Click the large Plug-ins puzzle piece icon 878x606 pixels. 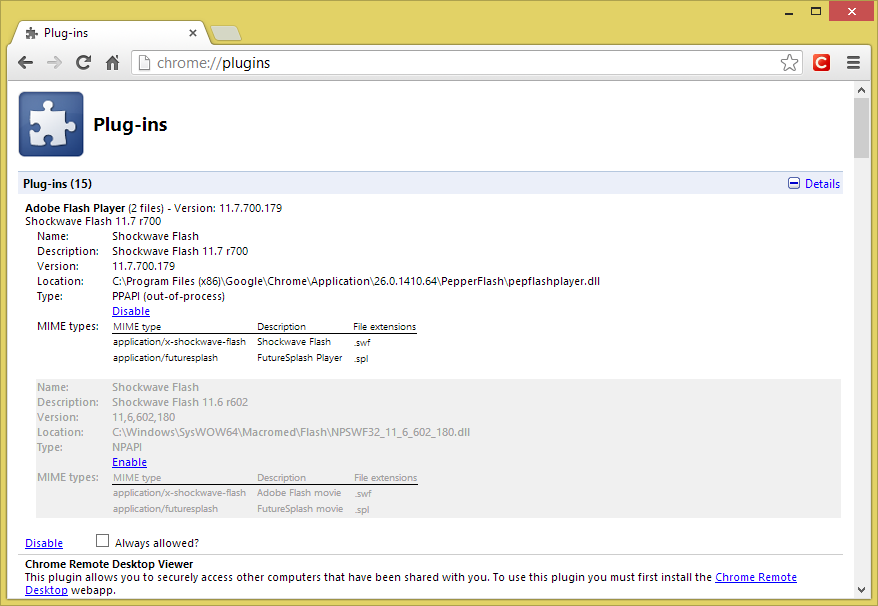51,124
